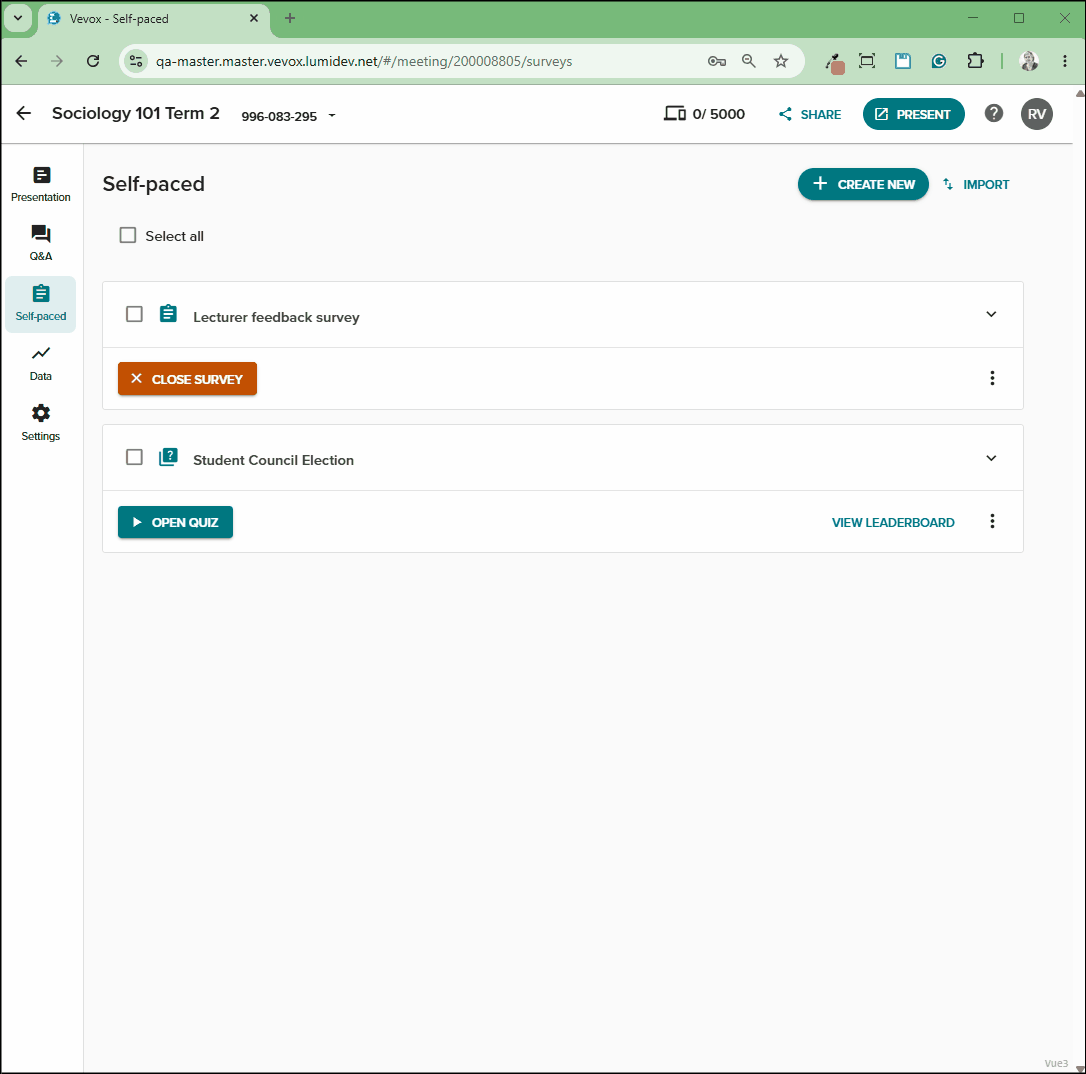The image size is (1086, 1074).
Task: Reload the page in the browser
Action: 93,61
